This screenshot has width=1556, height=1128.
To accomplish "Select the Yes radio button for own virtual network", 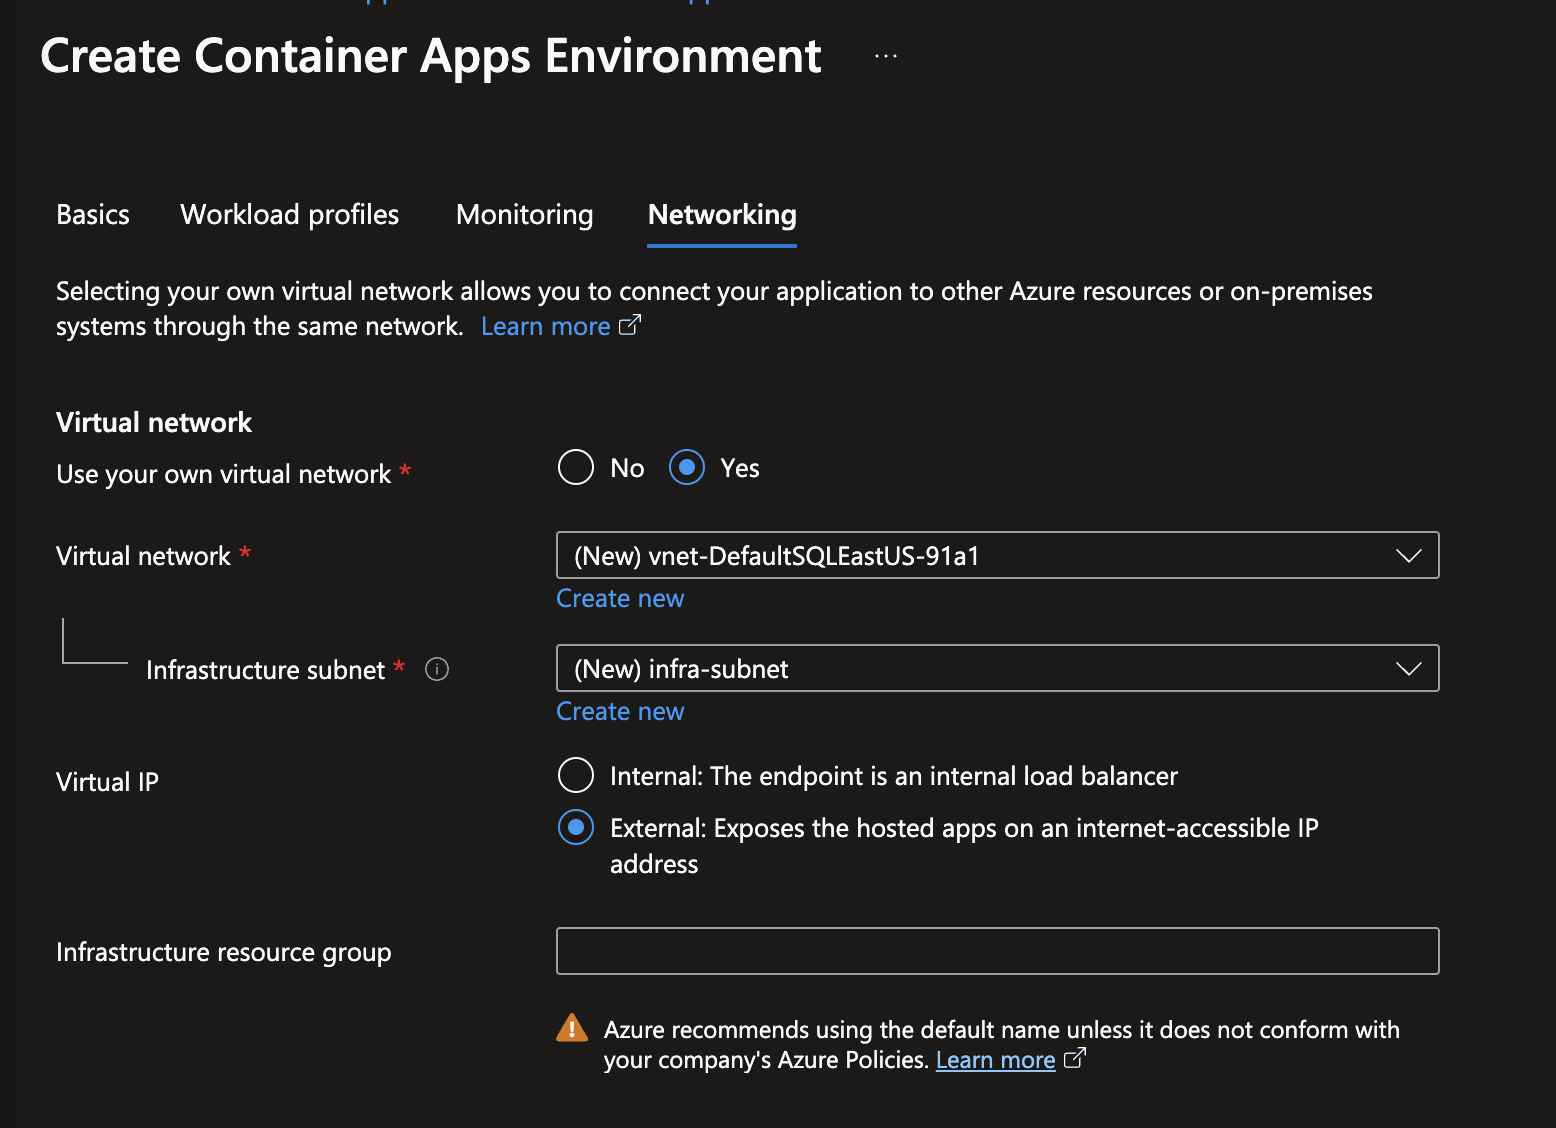I will click(x=687, y=467).
